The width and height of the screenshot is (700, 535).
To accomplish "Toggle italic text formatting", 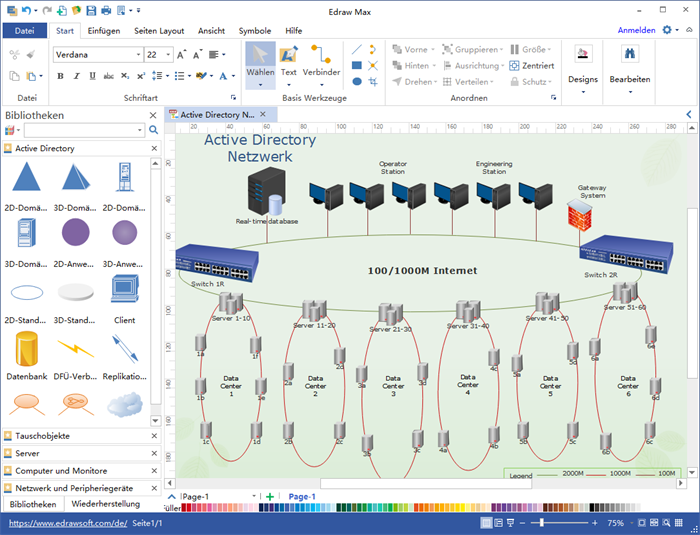I will pos(75,76).
